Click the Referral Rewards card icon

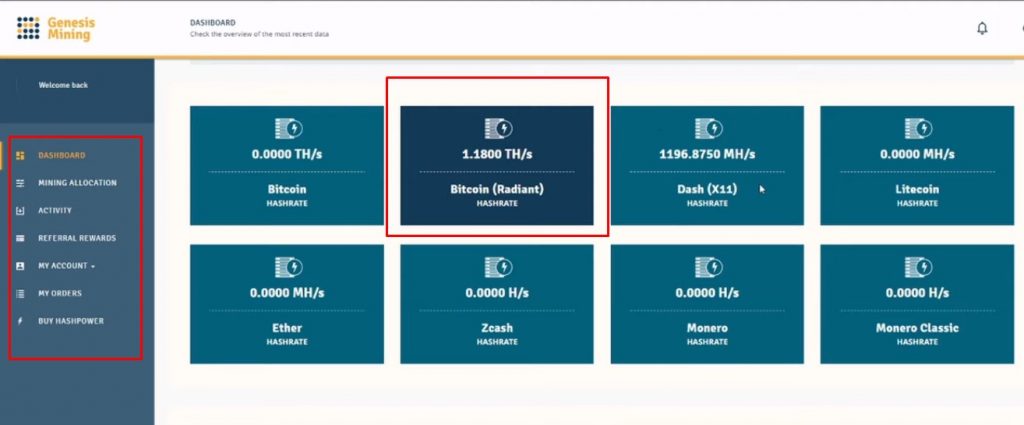point(20,238)
